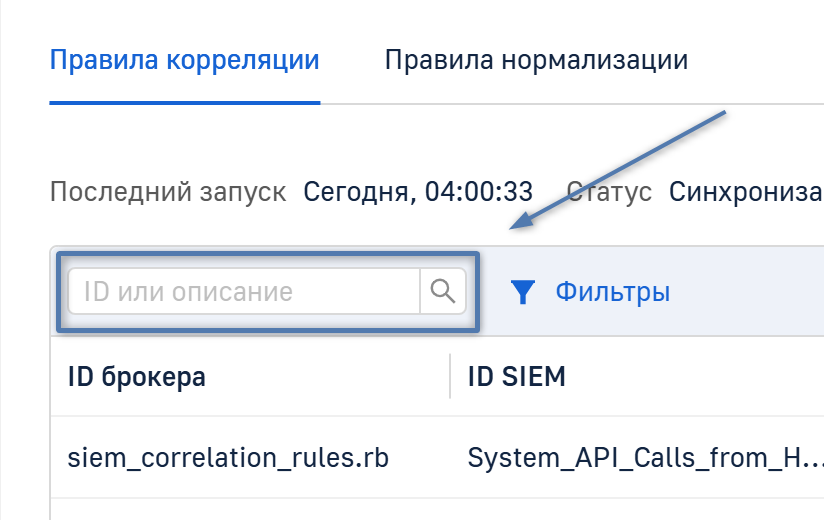Click the funnel filter icon
Image resolution: width=824 pixels, height=520 pixels.
[522, 292]
